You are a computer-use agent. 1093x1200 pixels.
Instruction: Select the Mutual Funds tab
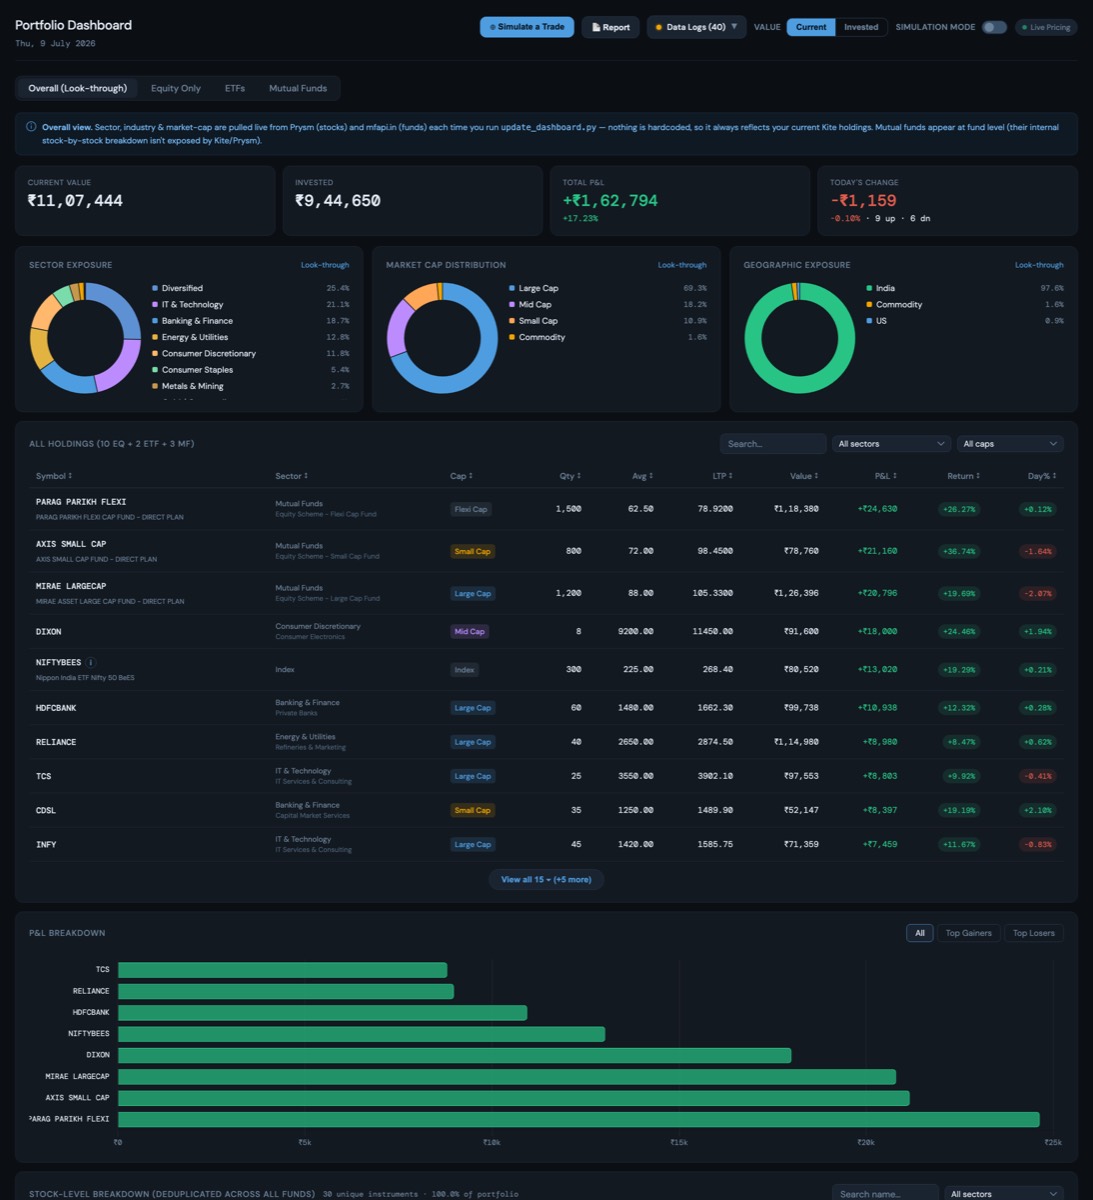coord(298,88)
